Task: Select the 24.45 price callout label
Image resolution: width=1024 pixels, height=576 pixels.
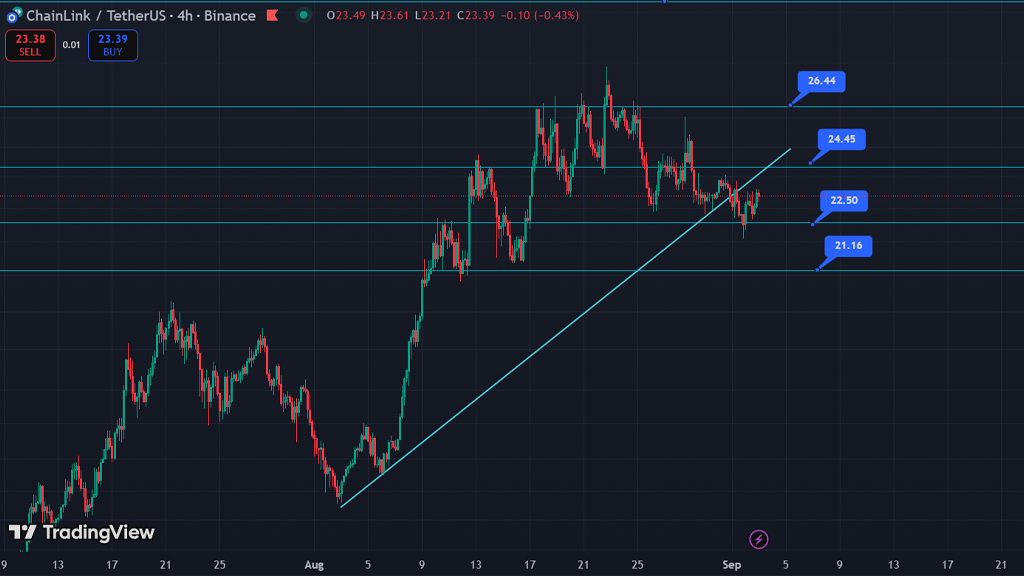Action: (841, 139)
